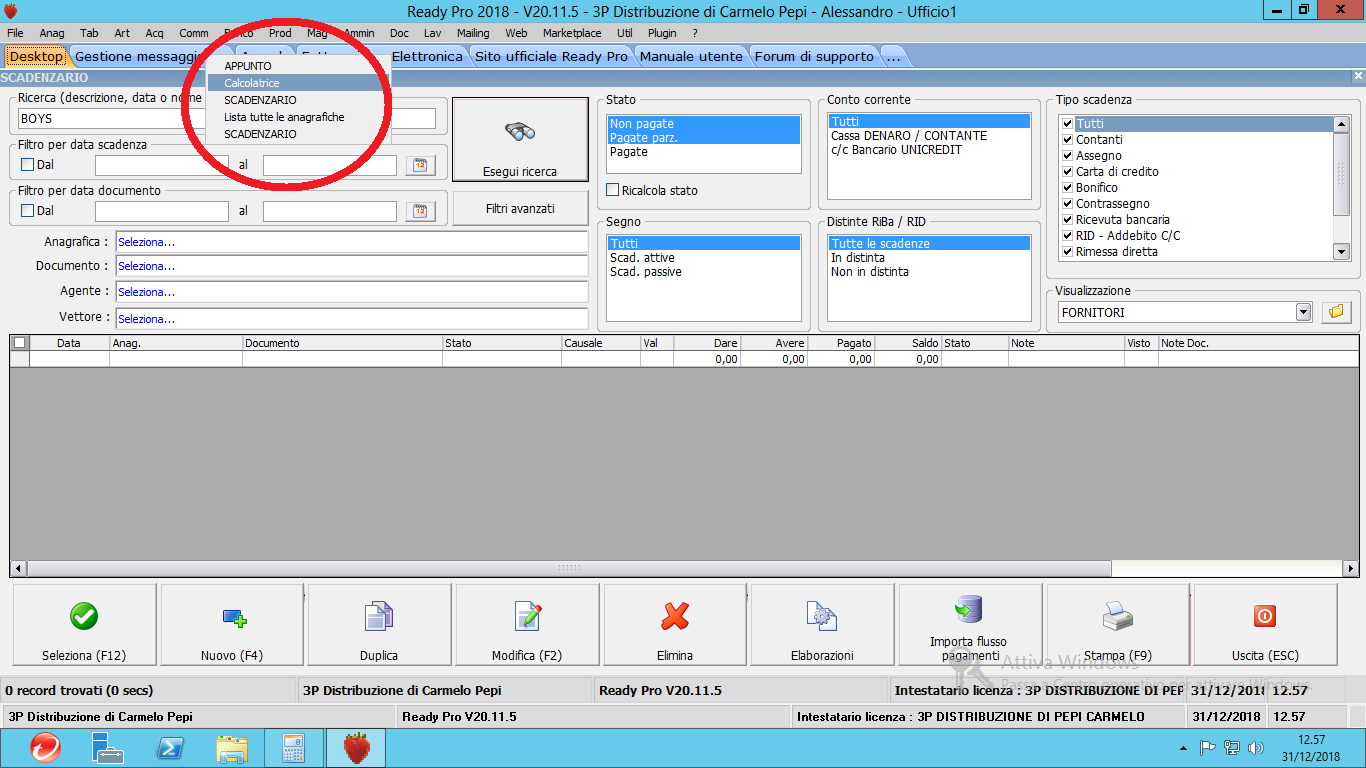1366x768 pixels.
Task: Open PowerShell from the taskbar
Action: tap(170, 748)
